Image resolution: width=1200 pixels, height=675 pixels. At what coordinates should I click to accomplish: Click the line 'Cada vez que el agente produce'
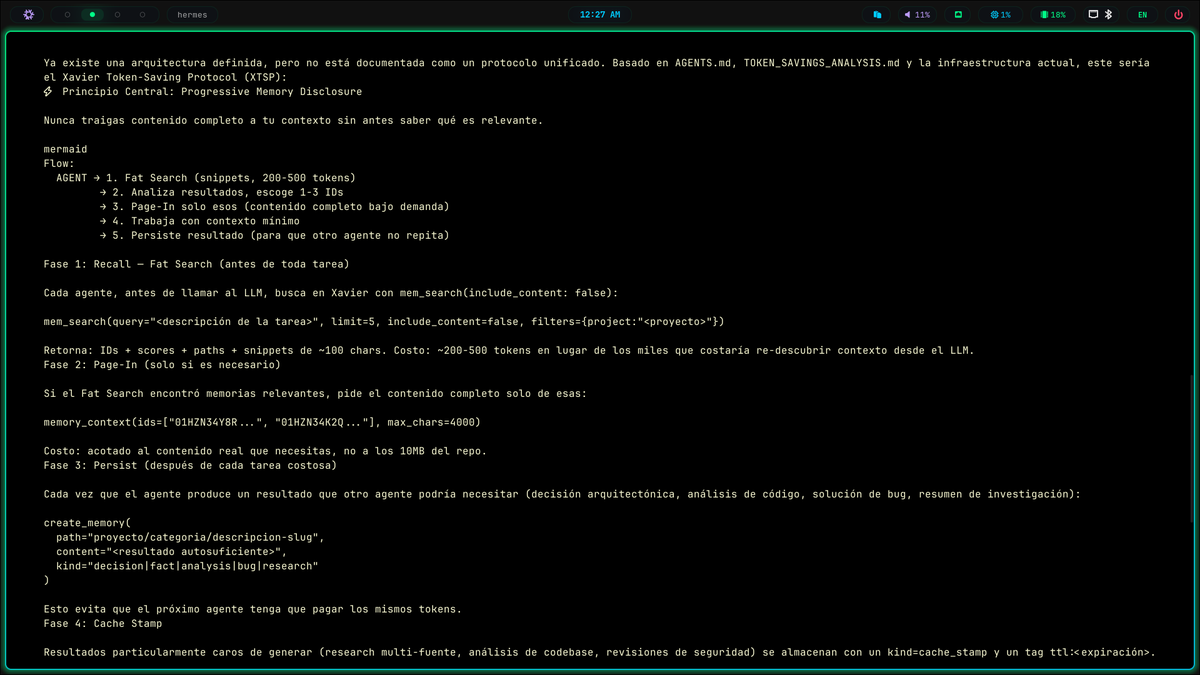tap(562, 494)
